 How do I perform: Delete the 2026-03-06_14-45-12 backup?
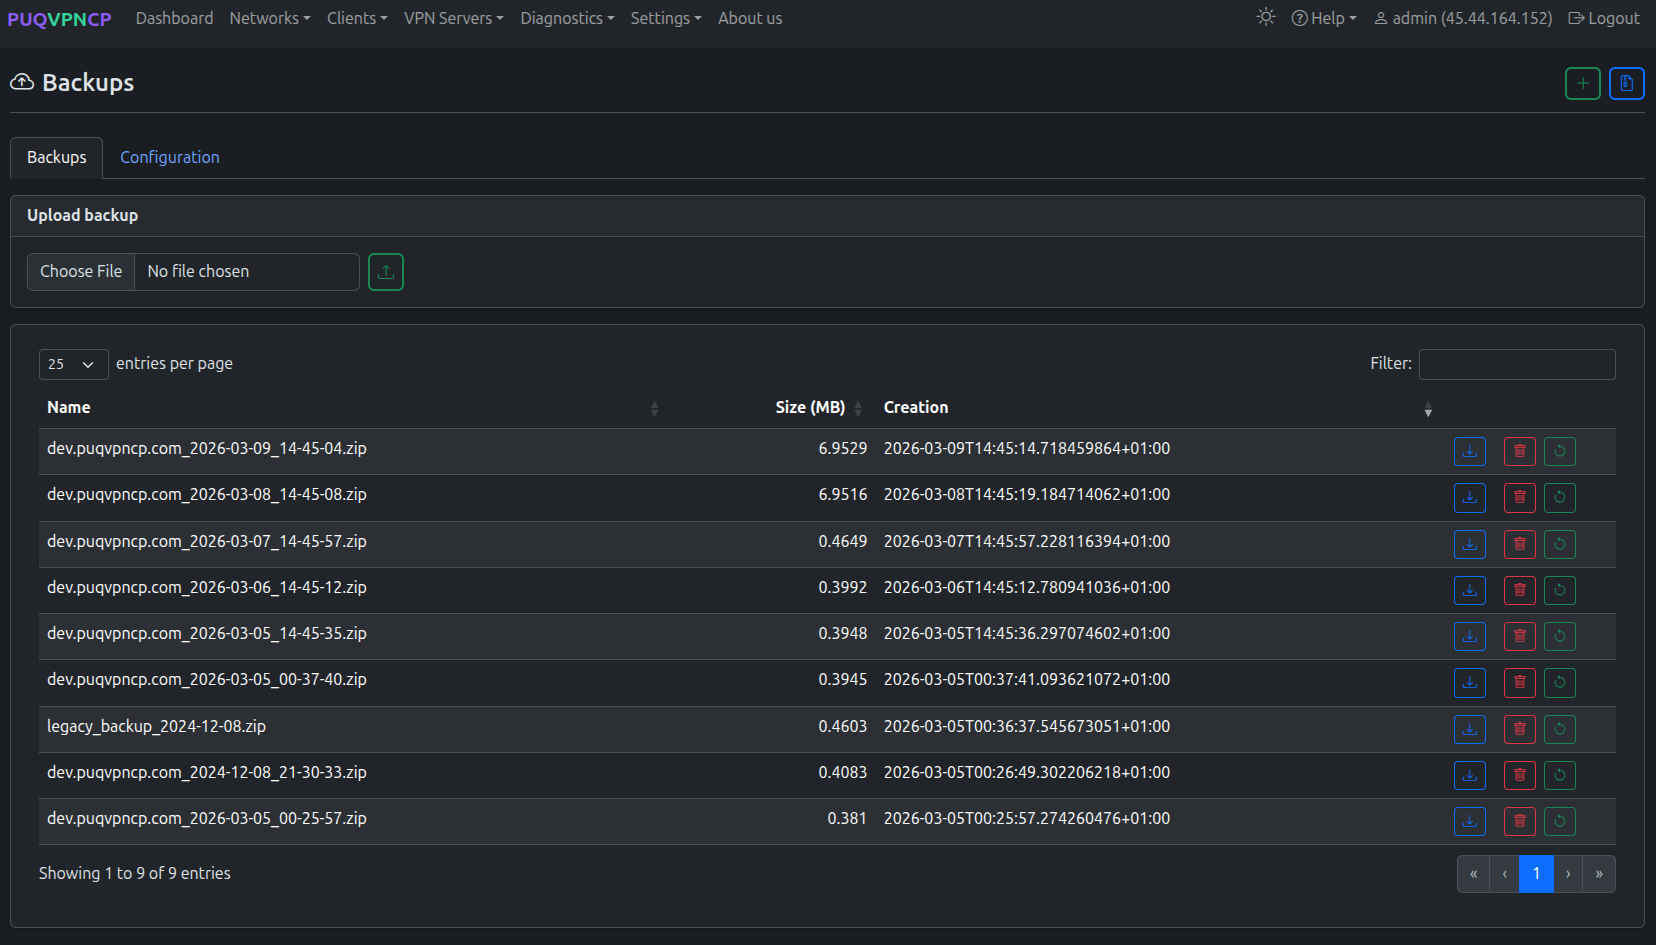[x=1519, y=590]
